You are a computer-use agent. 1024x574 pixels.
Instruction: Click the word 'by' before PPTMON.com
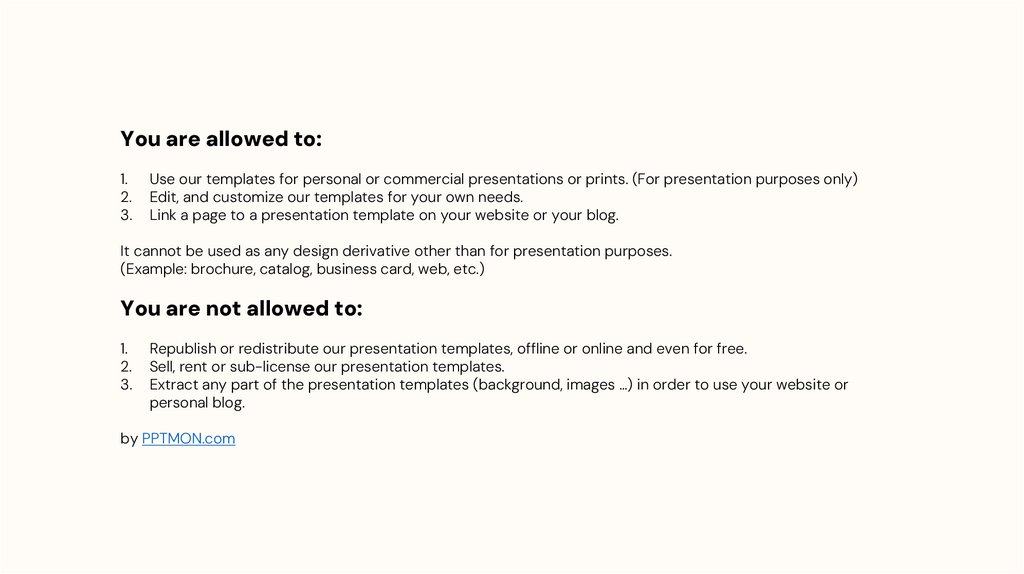(129, 438)
